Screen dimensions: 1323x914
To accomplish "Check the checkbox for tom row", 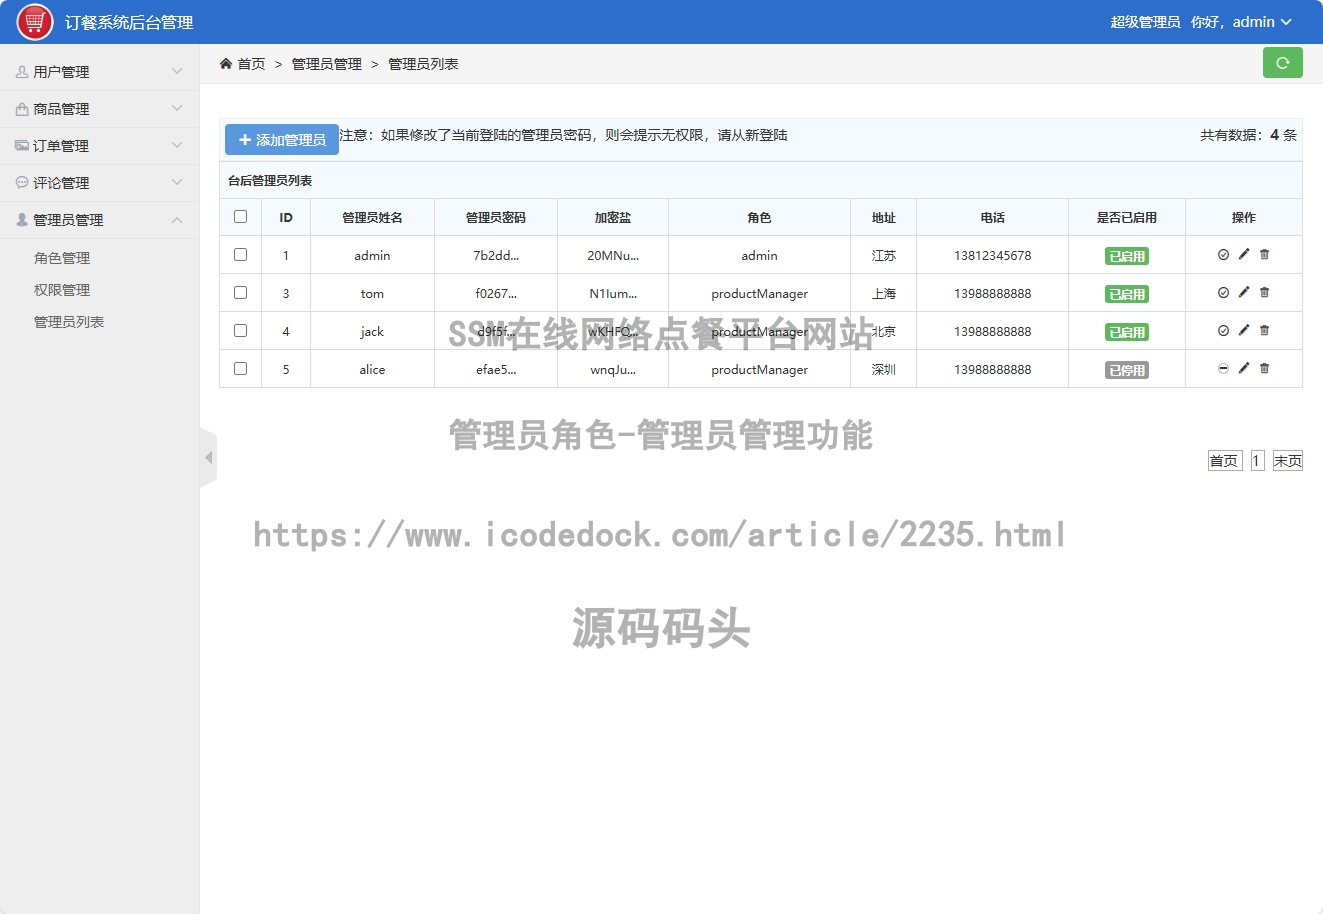I will 240,293.
